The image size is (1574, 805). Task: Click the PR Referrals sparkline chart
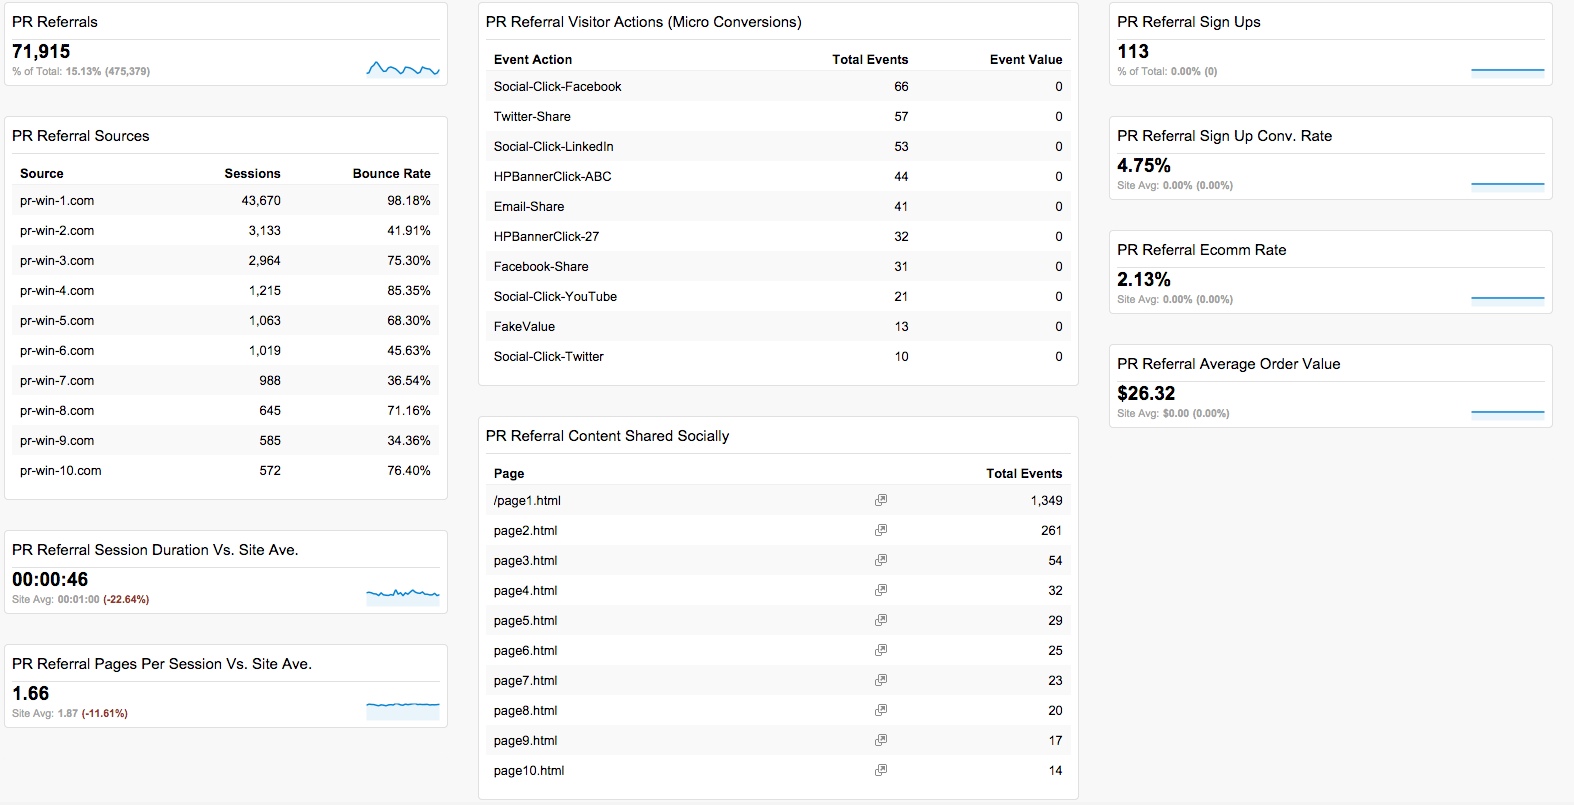[403, 68]
